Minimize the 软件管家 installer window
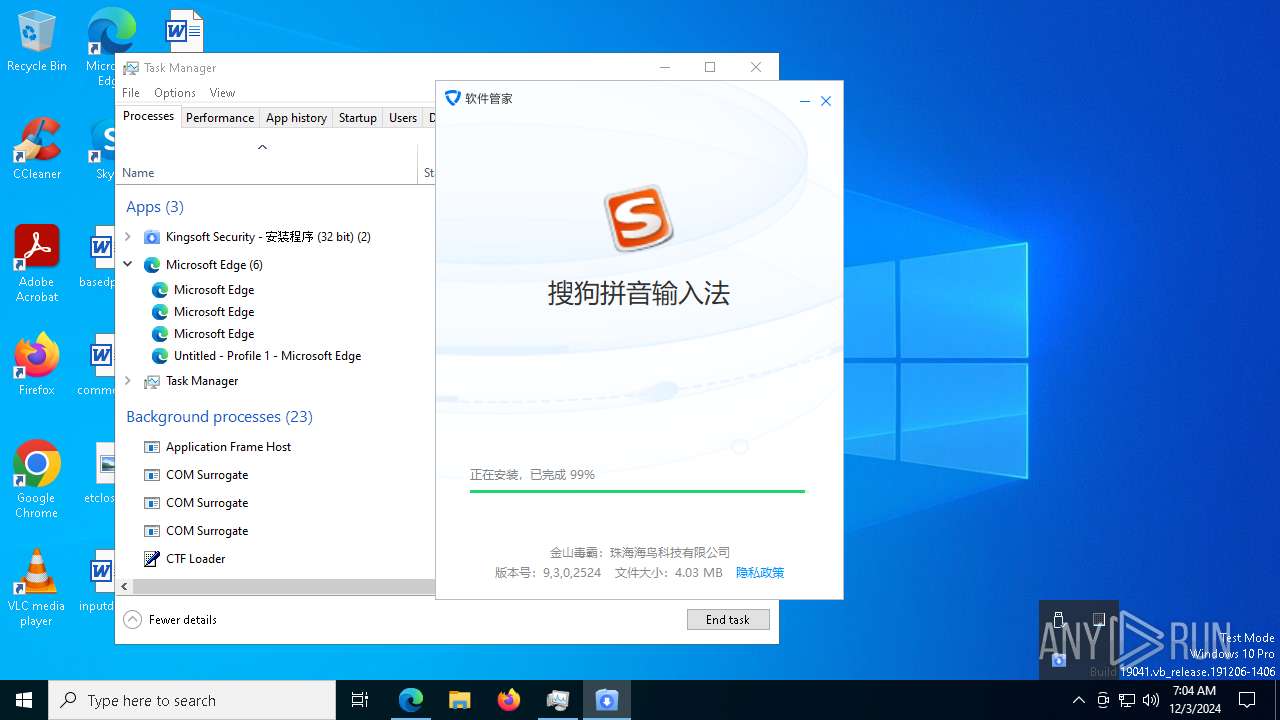 coord(805,101)
